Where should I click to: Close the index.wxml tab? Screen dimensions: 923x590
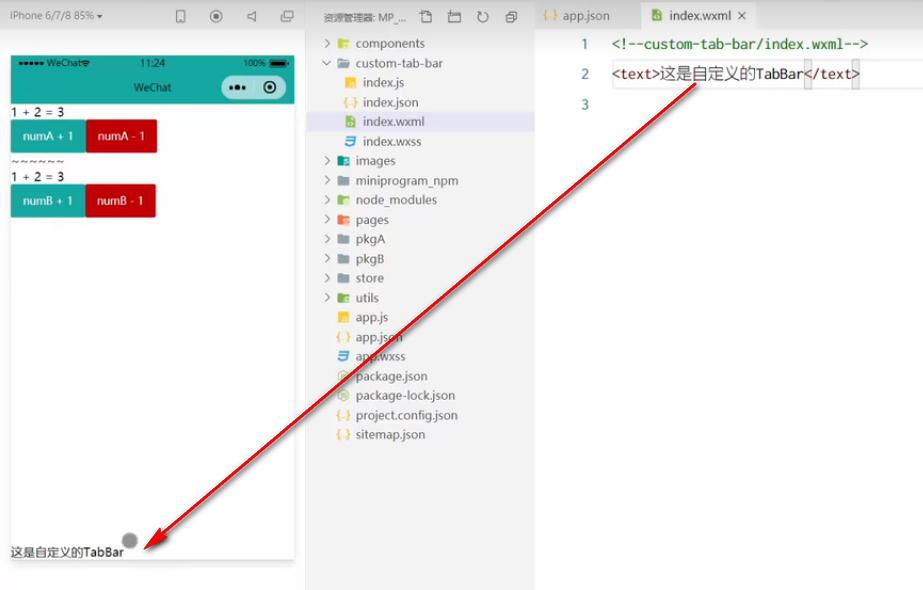pyautogui.click(x=742, y=16)
